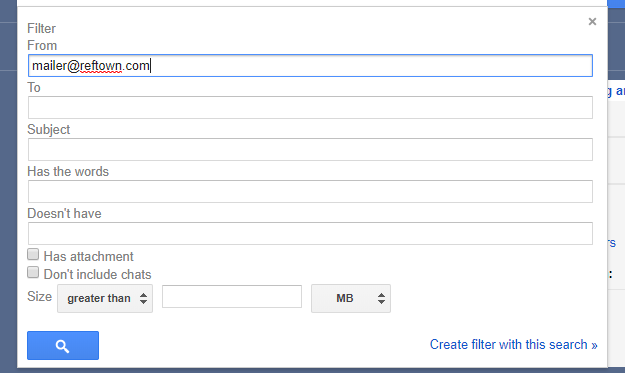The image size is (625, 373).
Task: Click the Size value text box
Action: point(232,296)
